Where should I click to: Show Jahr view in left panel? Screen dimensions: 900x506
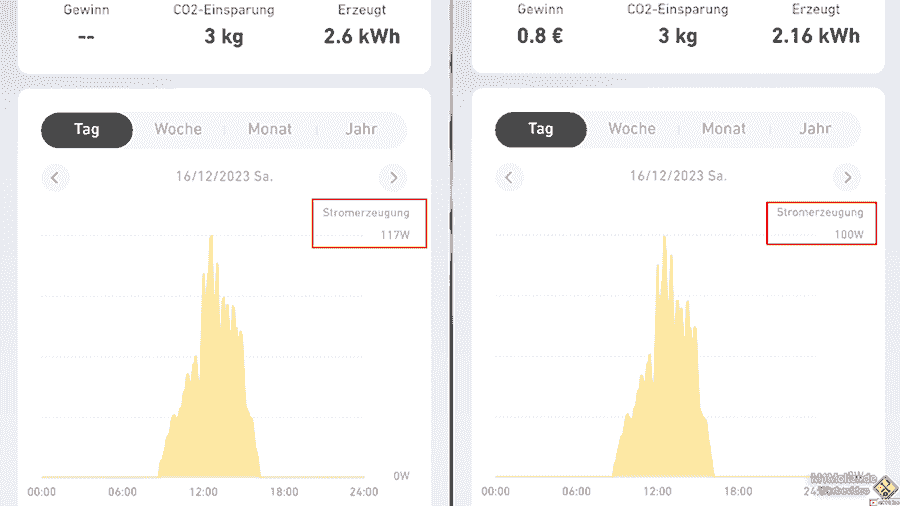[361, 129]
